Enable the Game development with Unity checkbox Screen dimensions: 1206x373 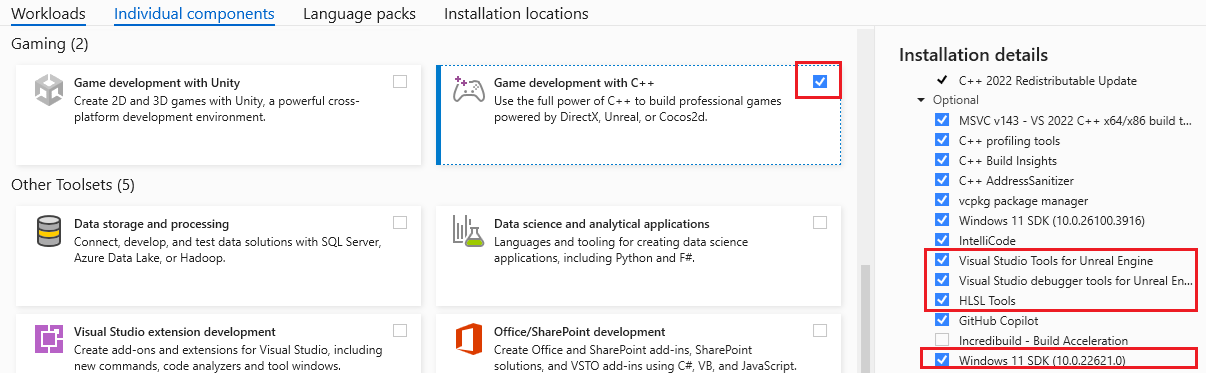pyautogui.click(x=400, y=82)
